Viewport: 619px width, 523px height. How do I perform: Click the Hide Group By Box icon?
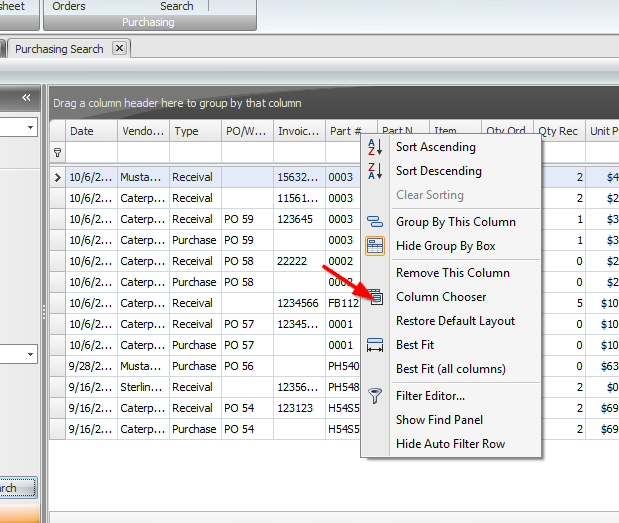(x=375, y=246)
